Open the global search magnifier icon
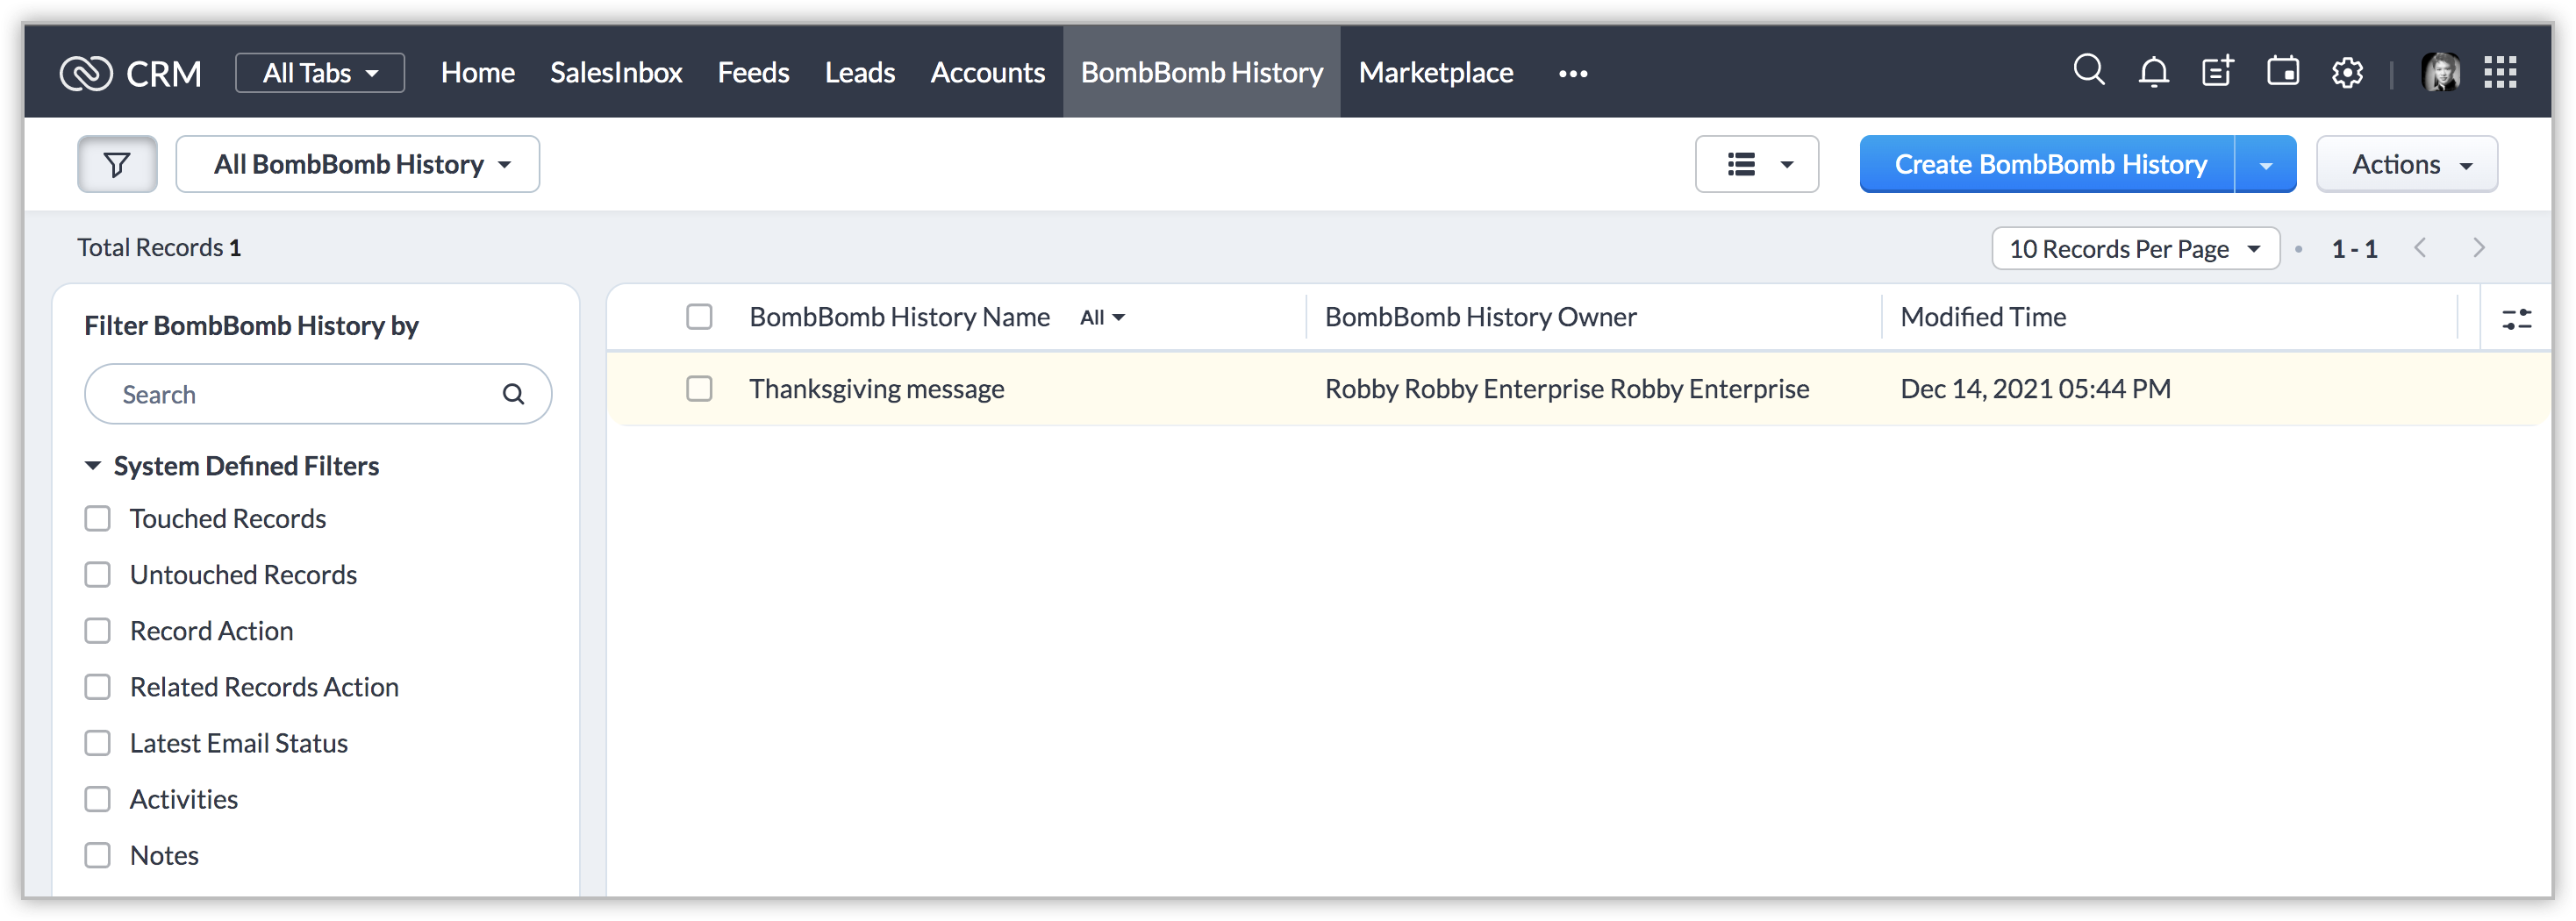This screenshot has width=2576, height=921. (2088, 71)
